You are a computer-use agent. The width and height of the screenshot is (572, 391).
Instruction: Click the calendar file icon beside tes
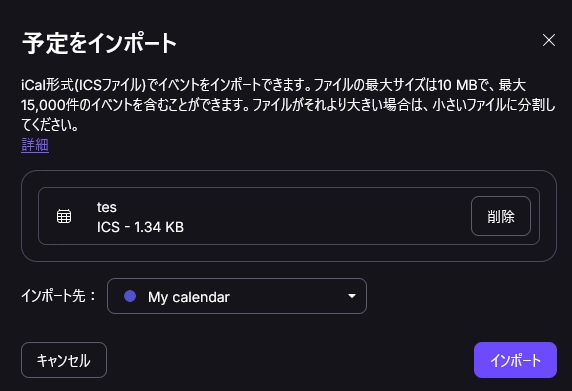tap(64, 216)
